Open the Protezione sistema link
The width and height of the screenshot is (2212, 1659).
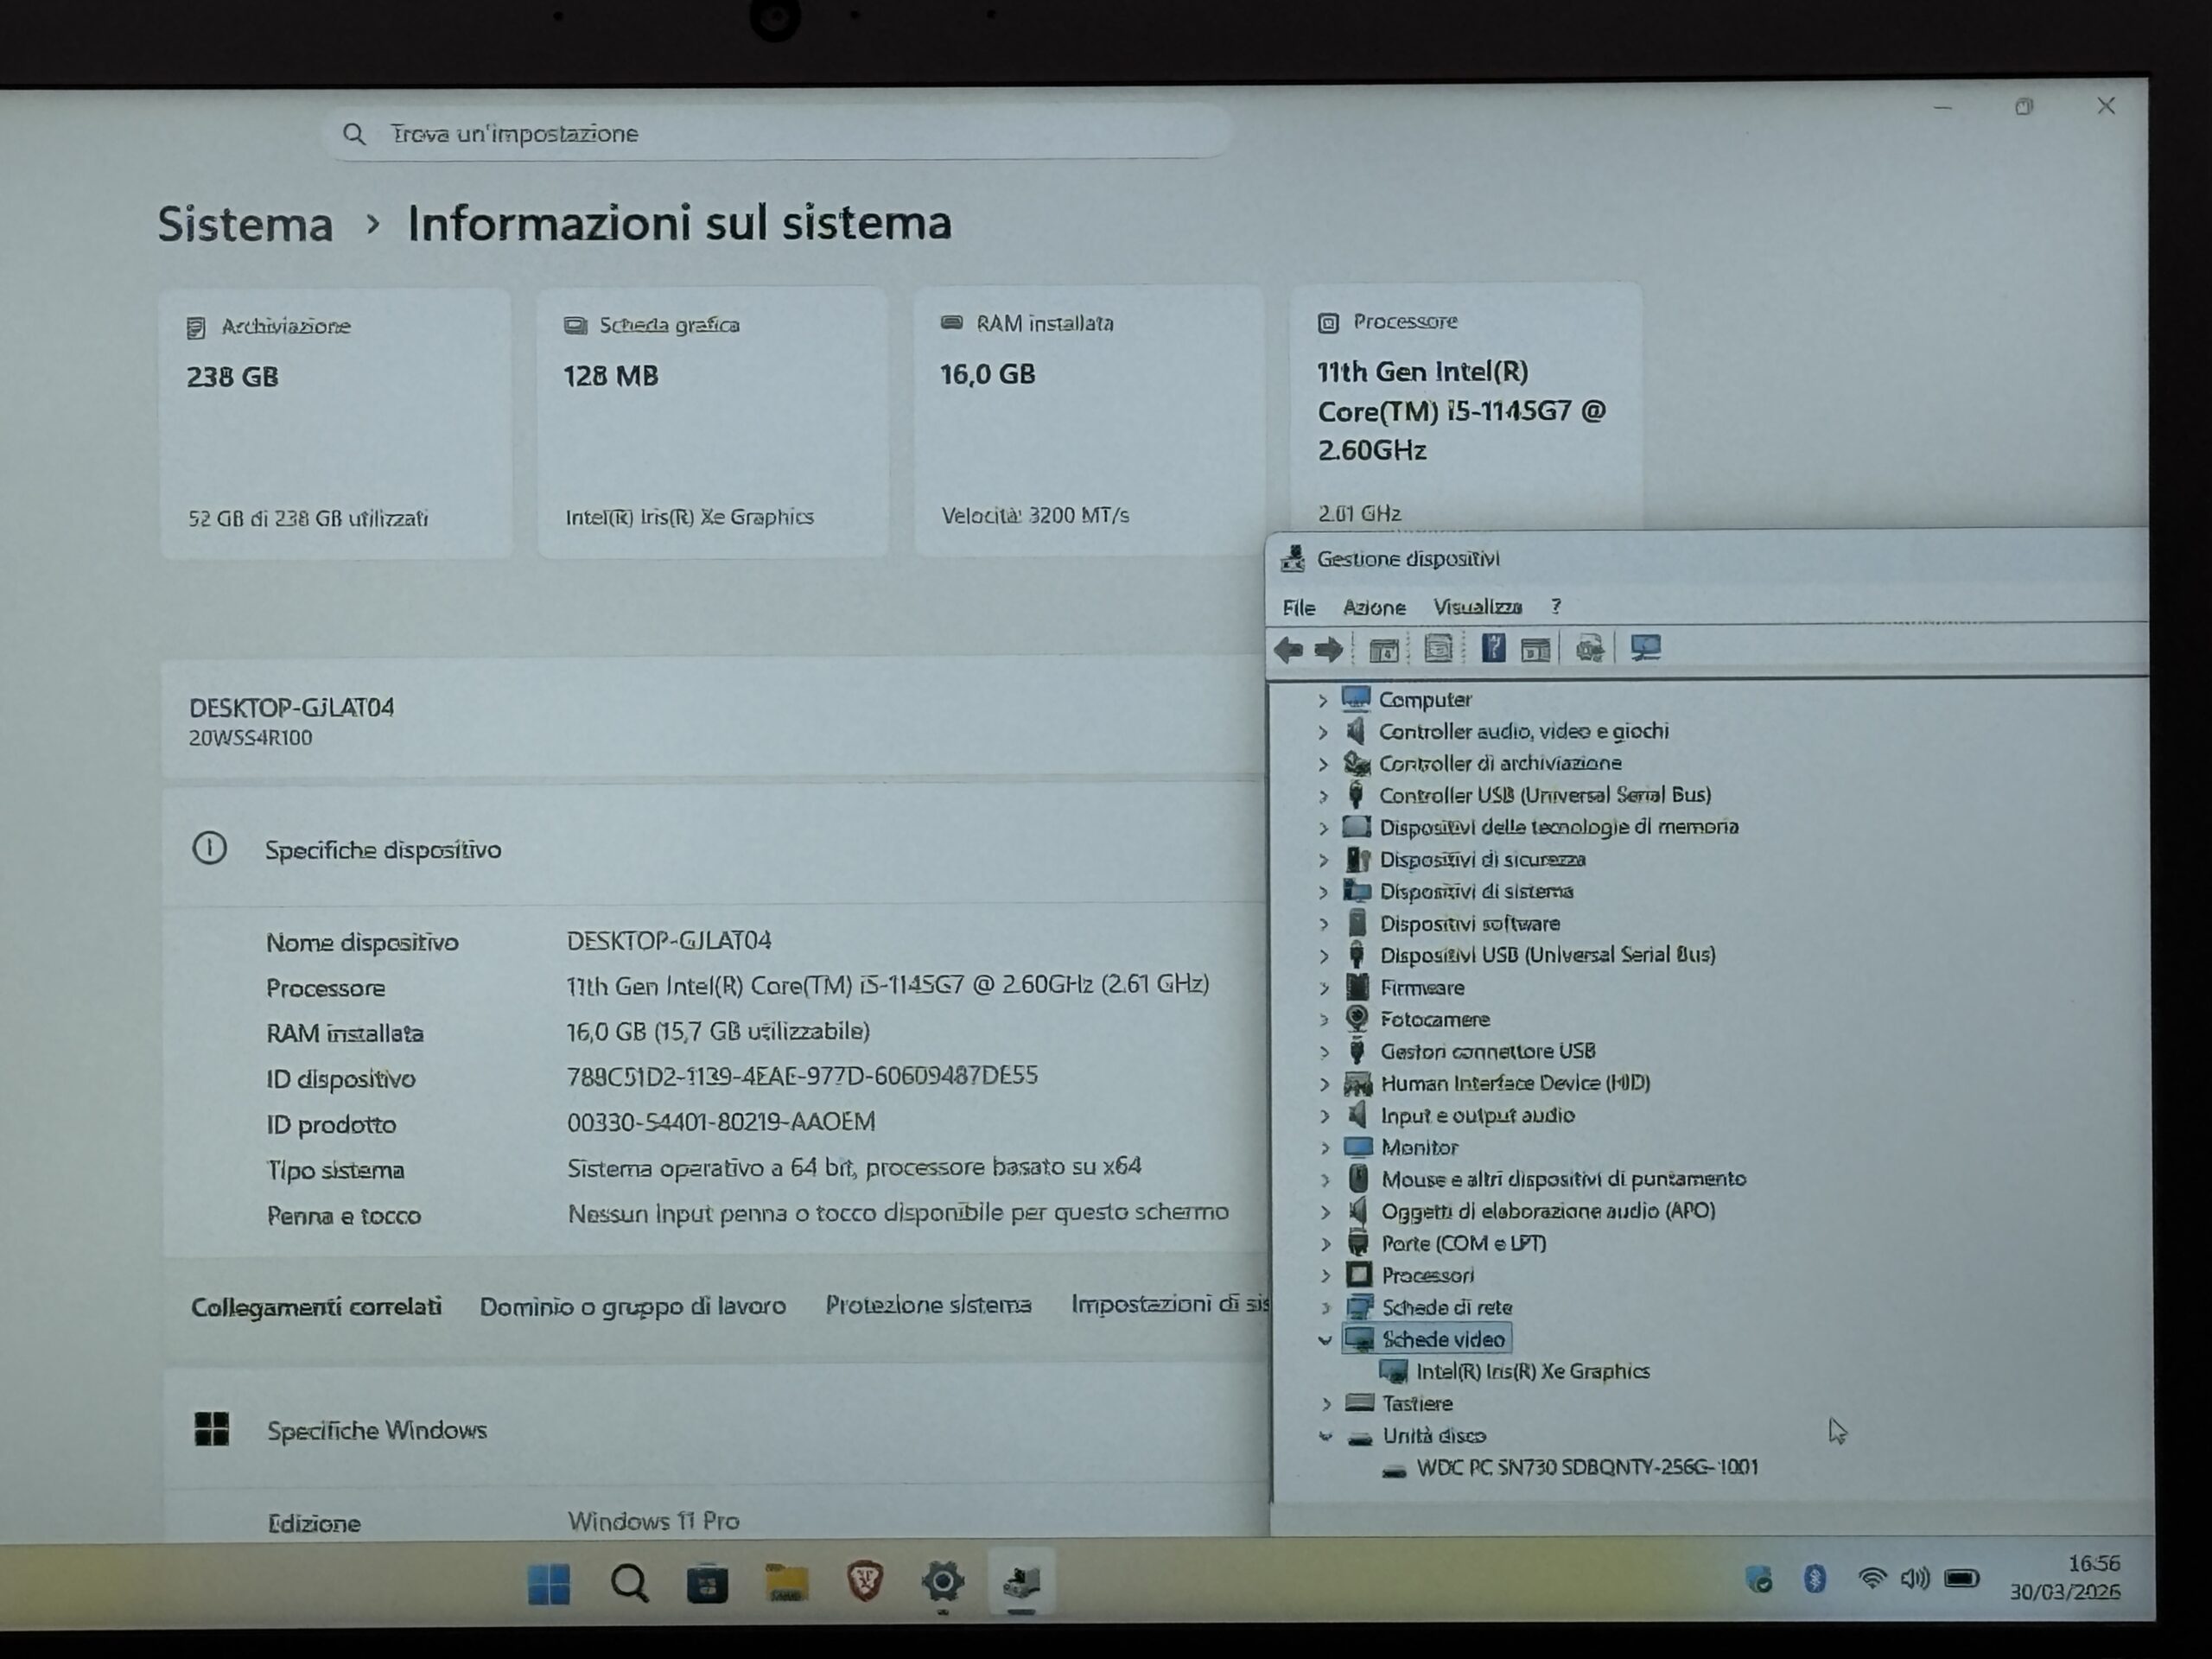(927, 1305)
